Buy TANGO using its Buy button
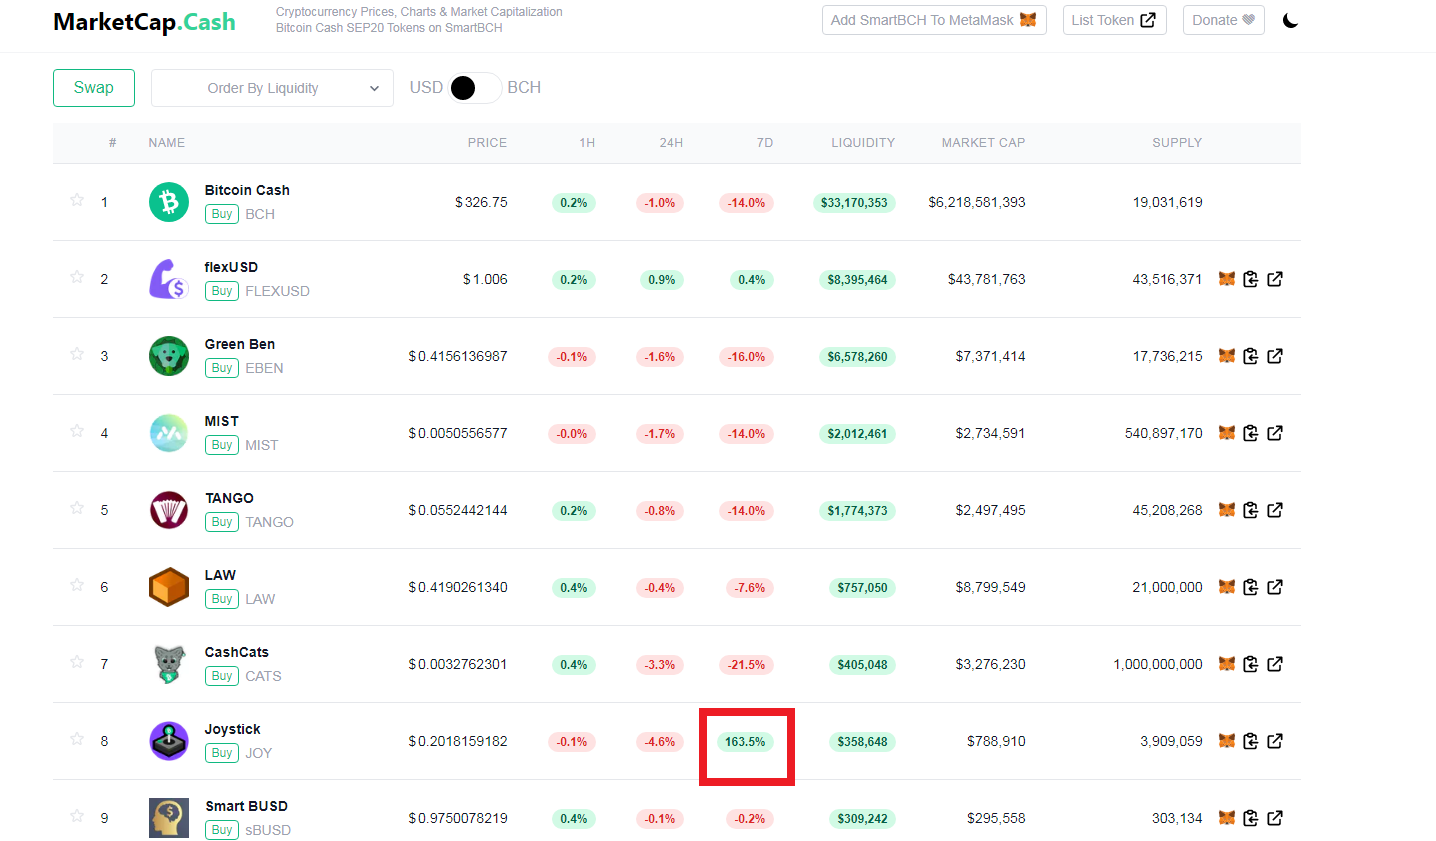Viewport: 1436px width, 841px height. pyautogui.click(x=222, y=522)
